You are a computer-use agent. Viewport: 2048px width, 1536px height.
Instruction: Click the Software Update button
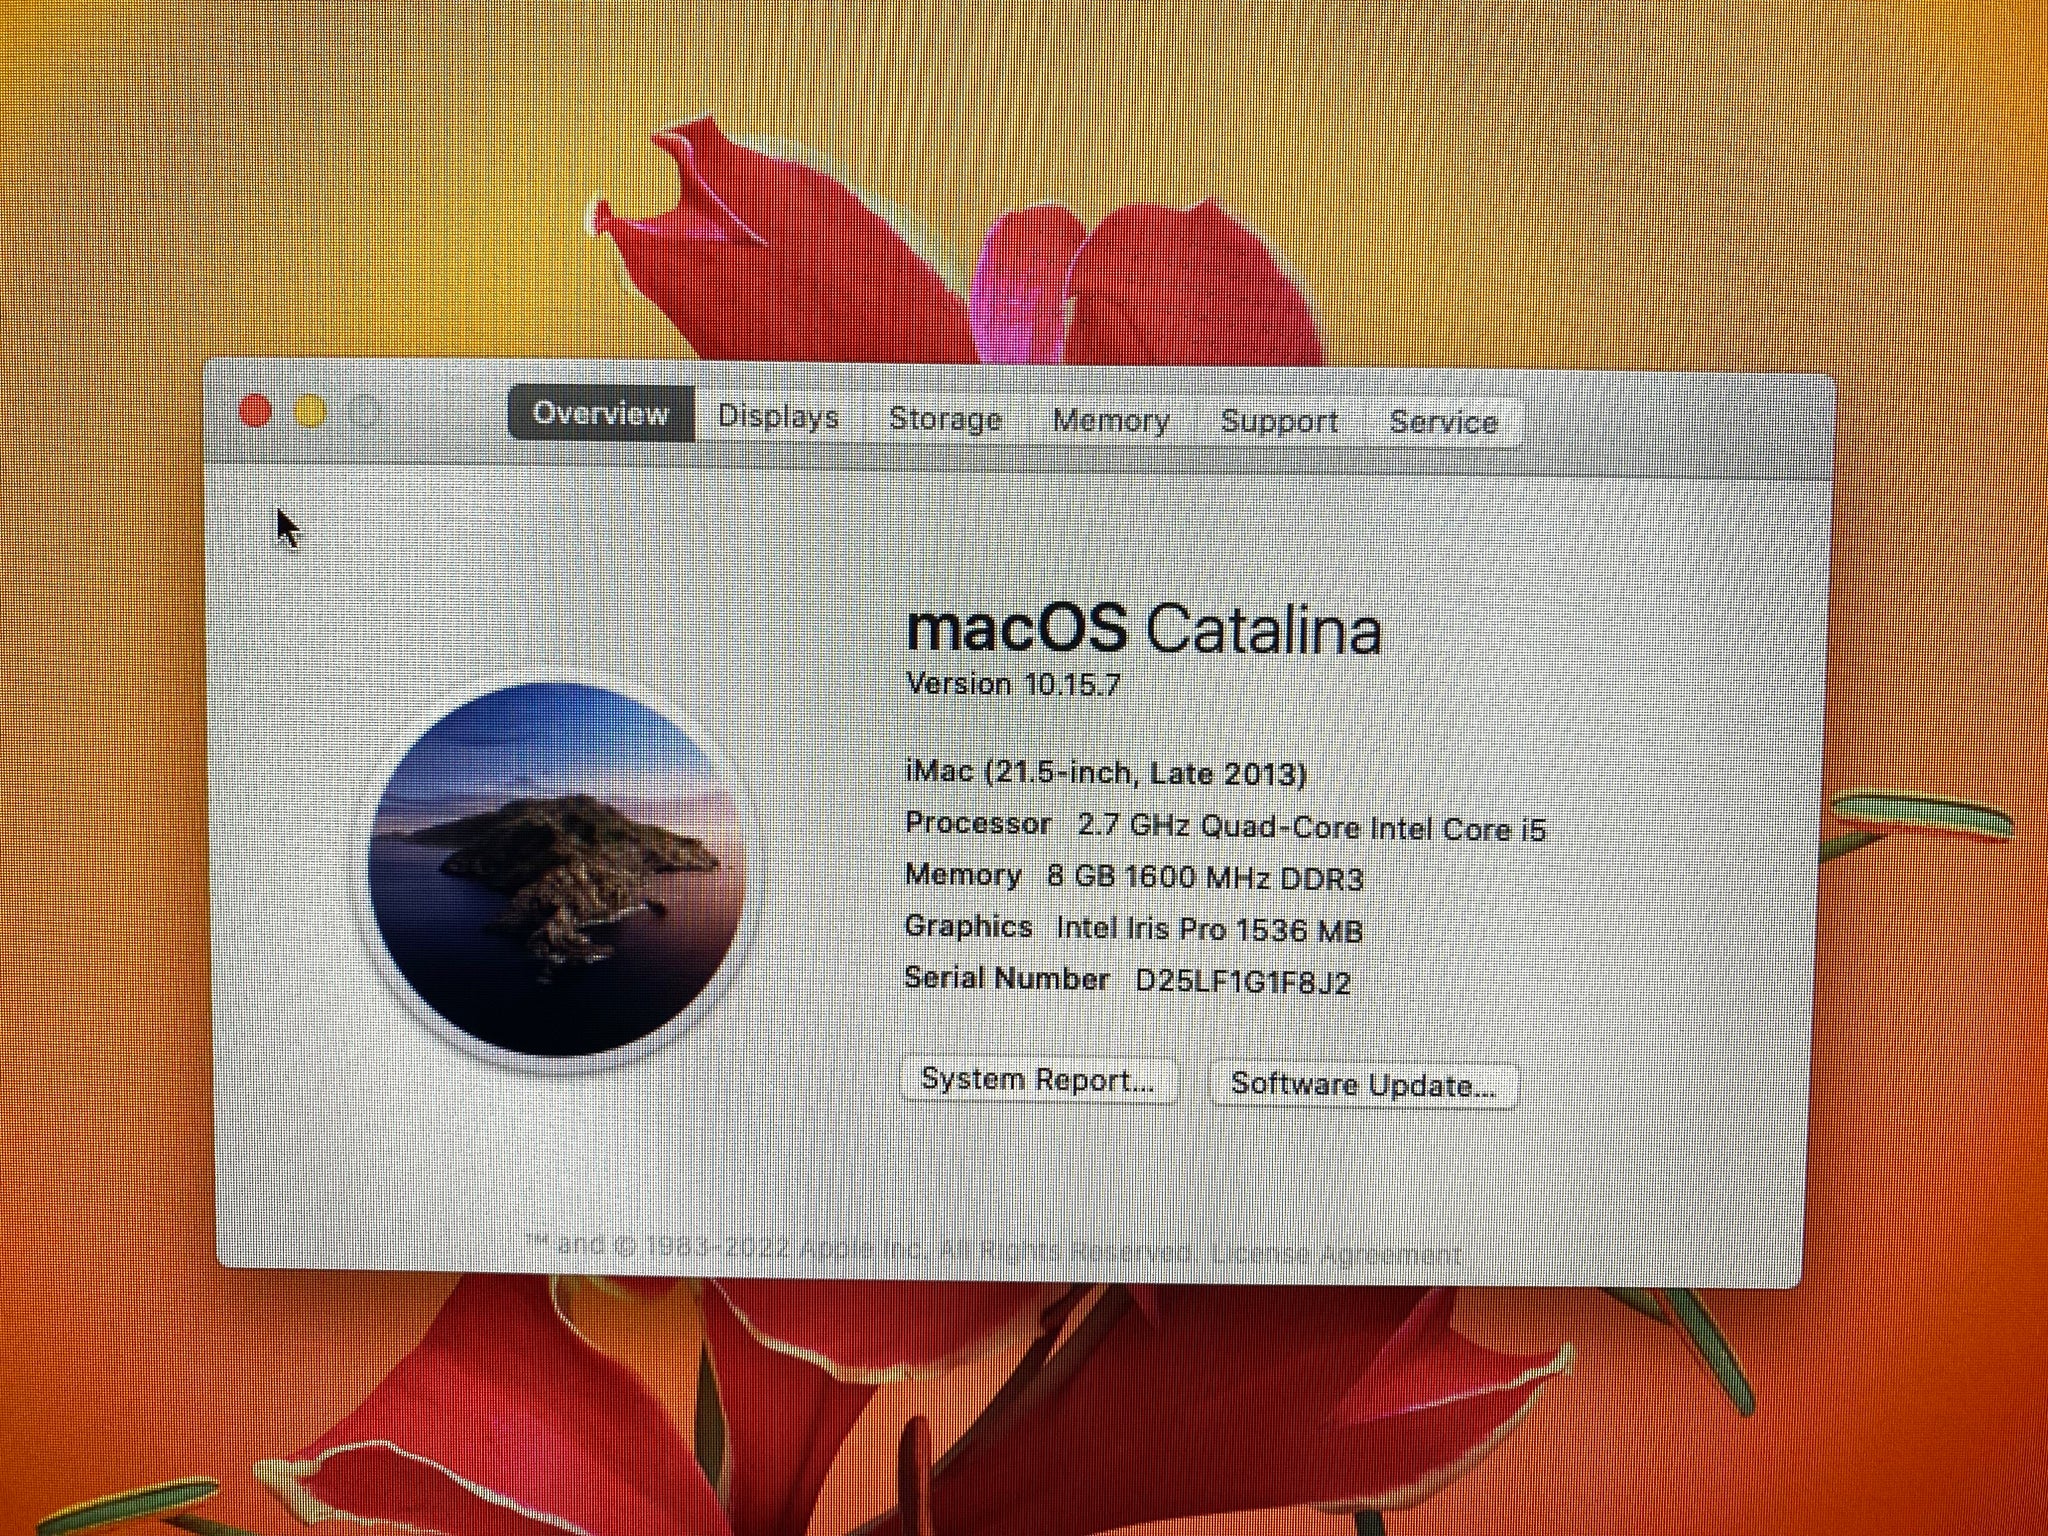[1363, 1084]
